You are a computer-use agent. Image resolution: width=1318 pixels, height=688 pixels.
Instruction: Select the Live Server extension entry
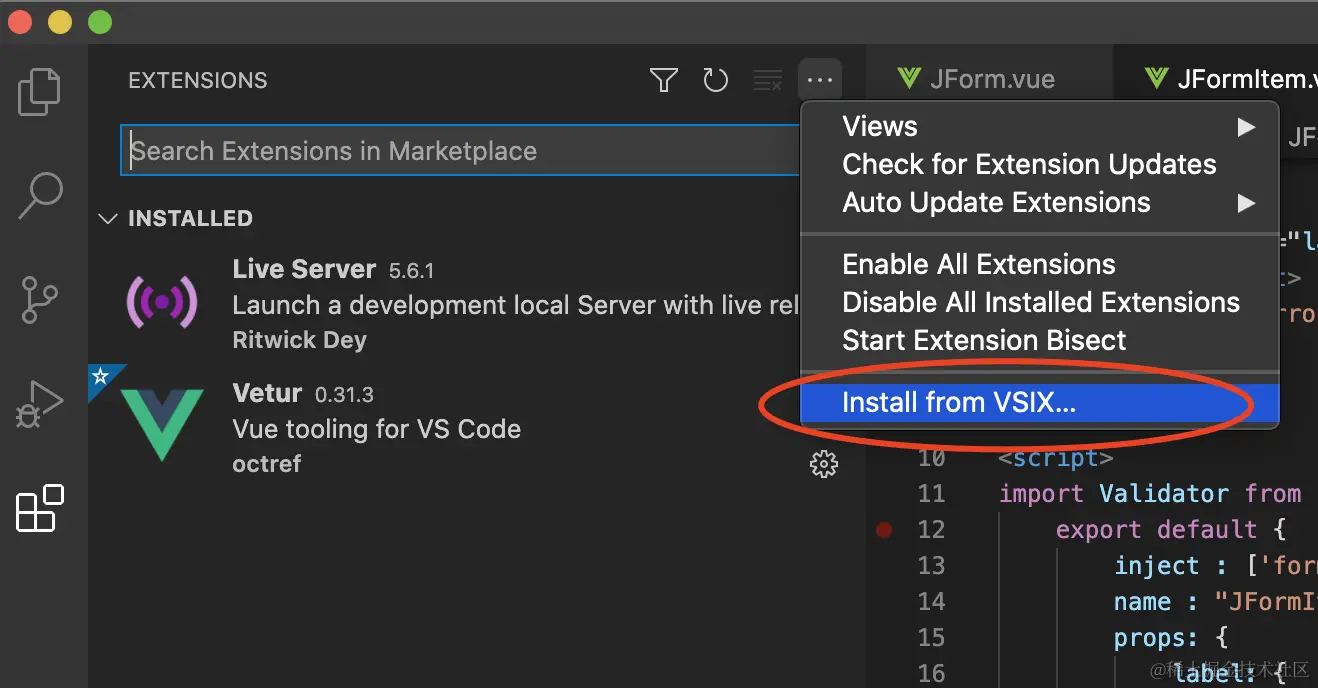click(460, 304)
